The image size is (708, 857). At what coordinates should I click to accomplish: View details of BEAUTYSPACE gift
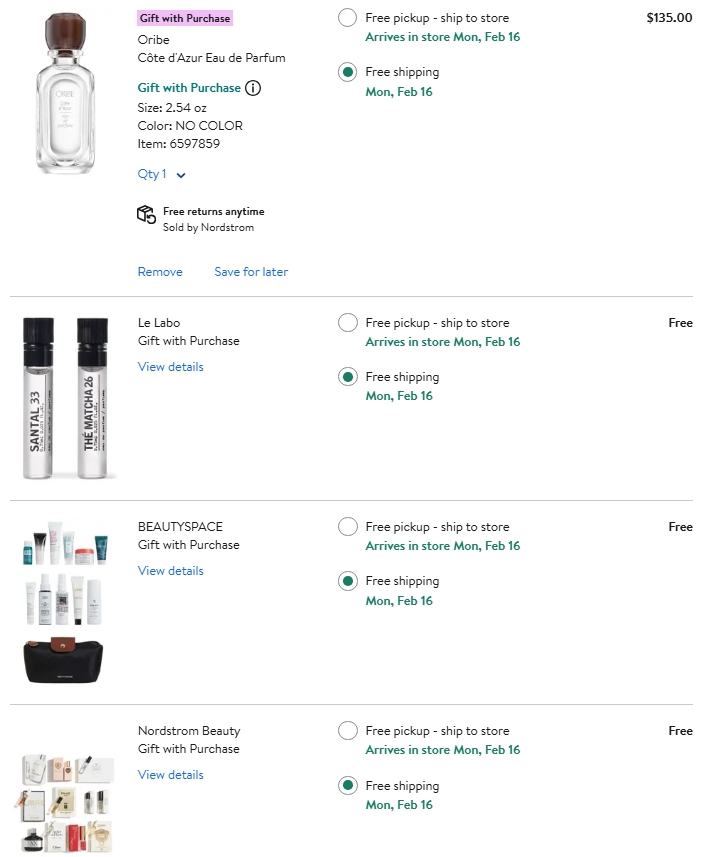pyautogui.click(x=170, y=571)
